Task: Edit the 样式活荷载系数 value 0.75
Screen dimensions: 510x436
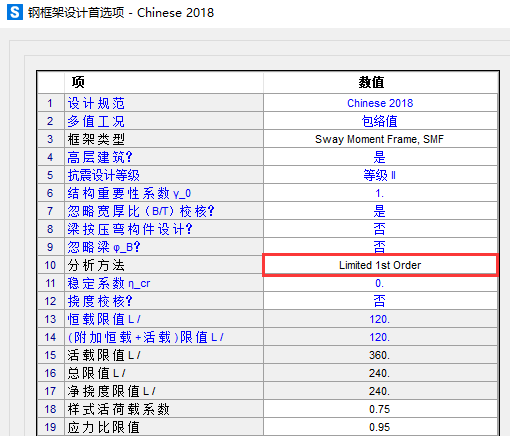Action: [x=380, y=409]
